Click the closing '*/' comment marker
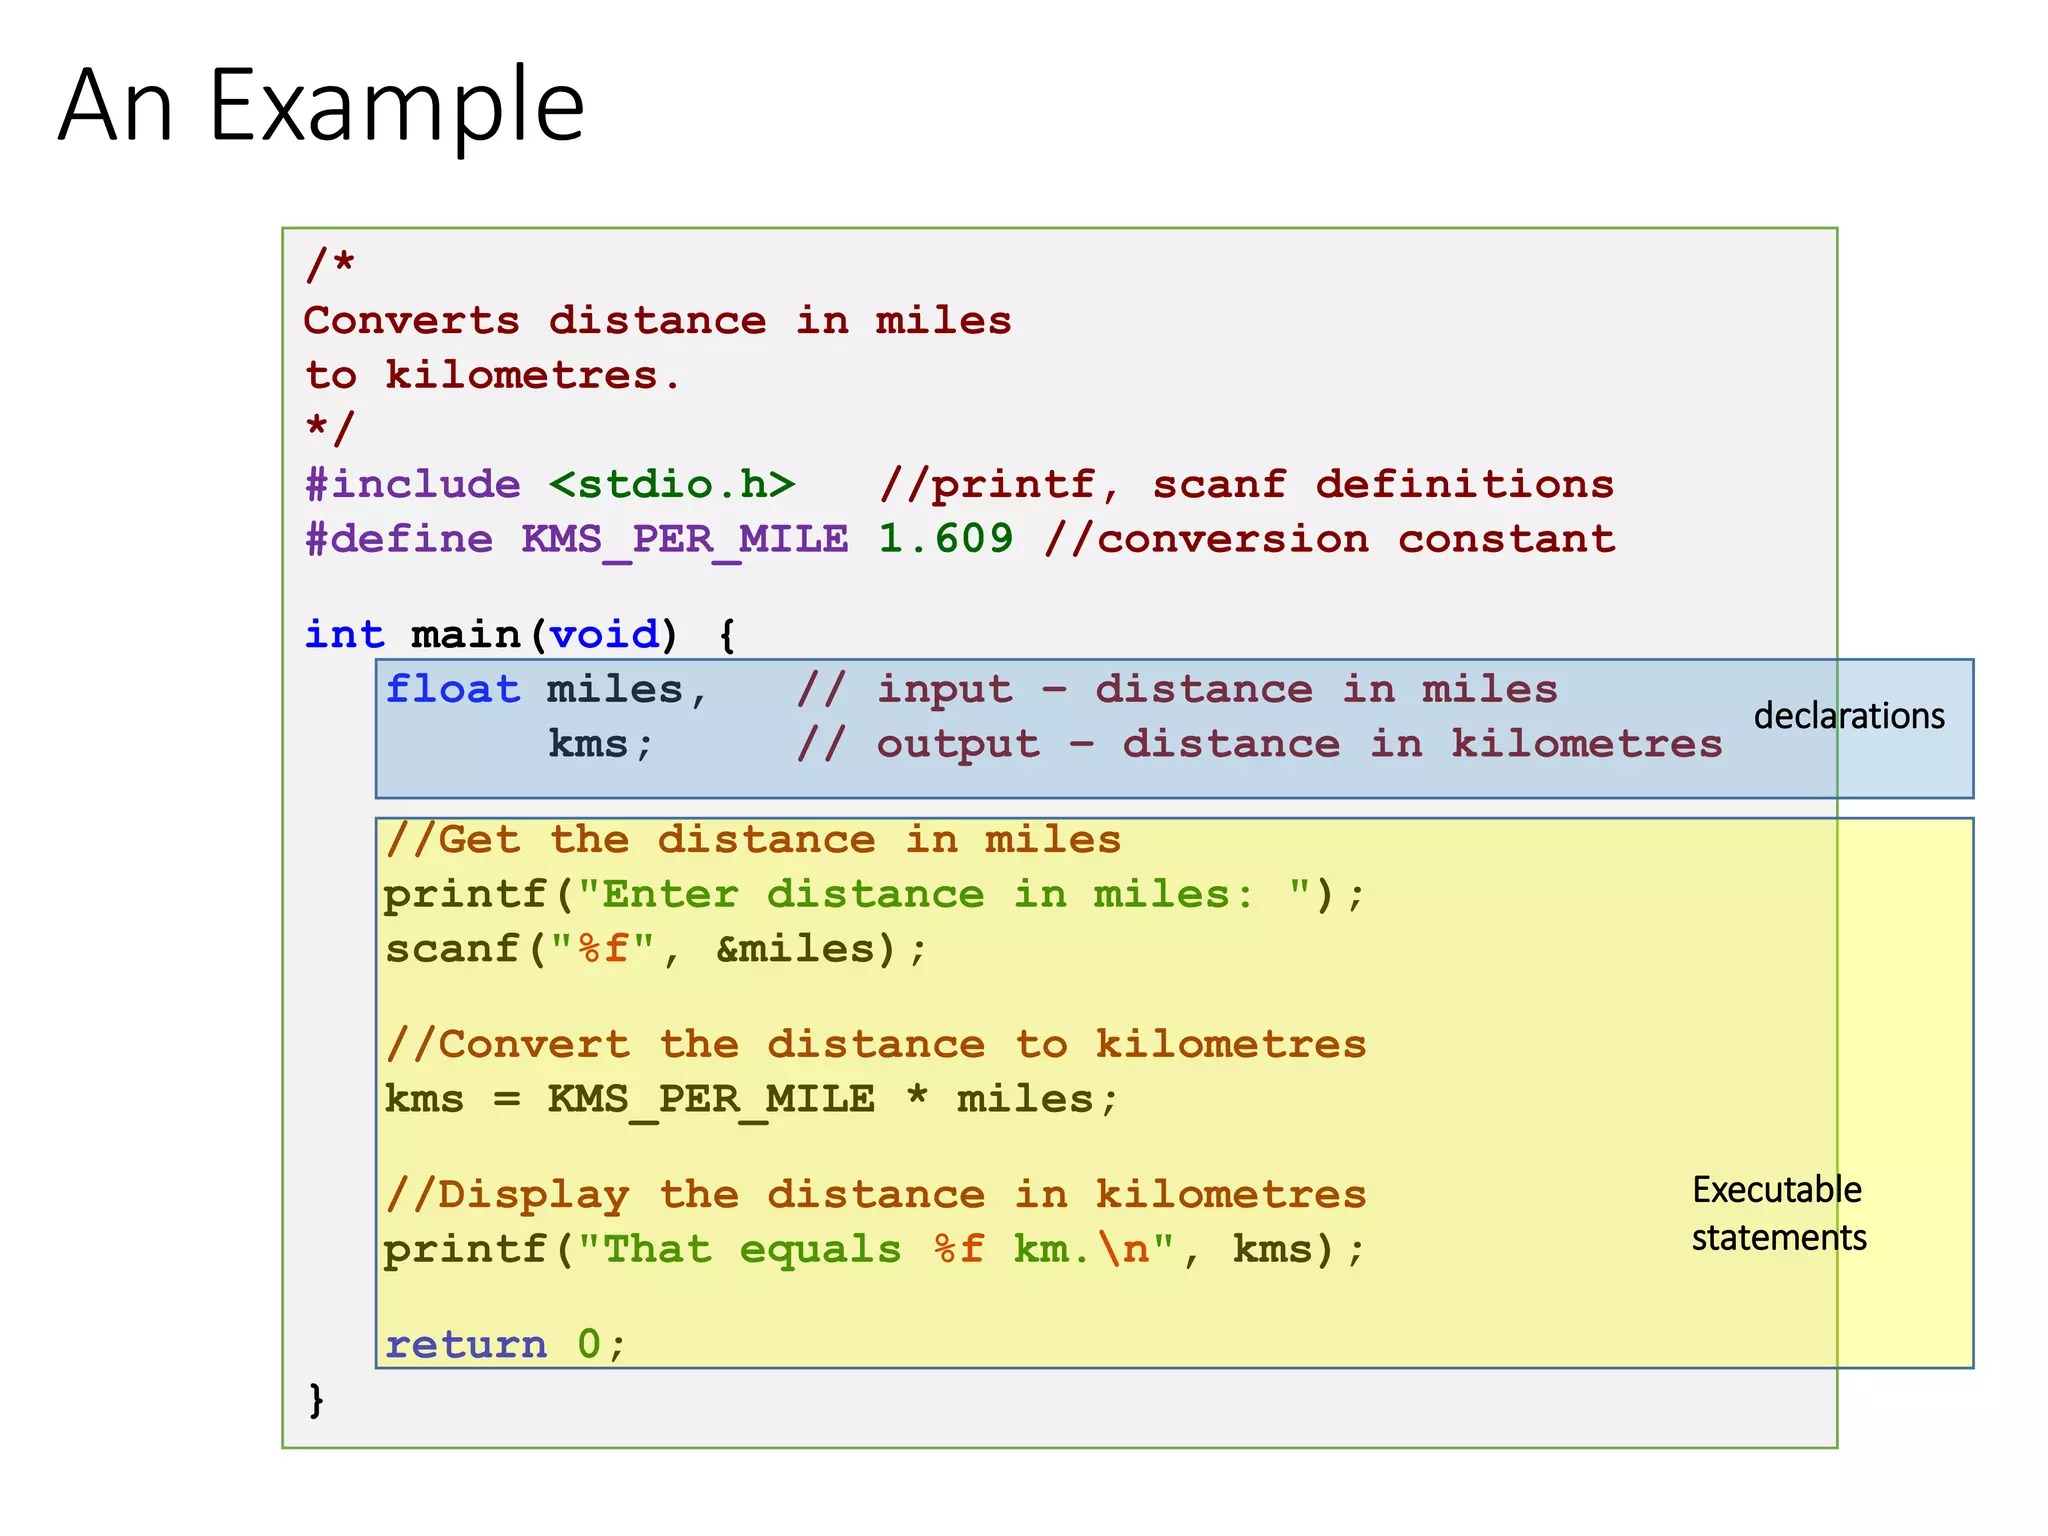The height and width of the screenshot is (1536, 2048). tap(330, 430)
